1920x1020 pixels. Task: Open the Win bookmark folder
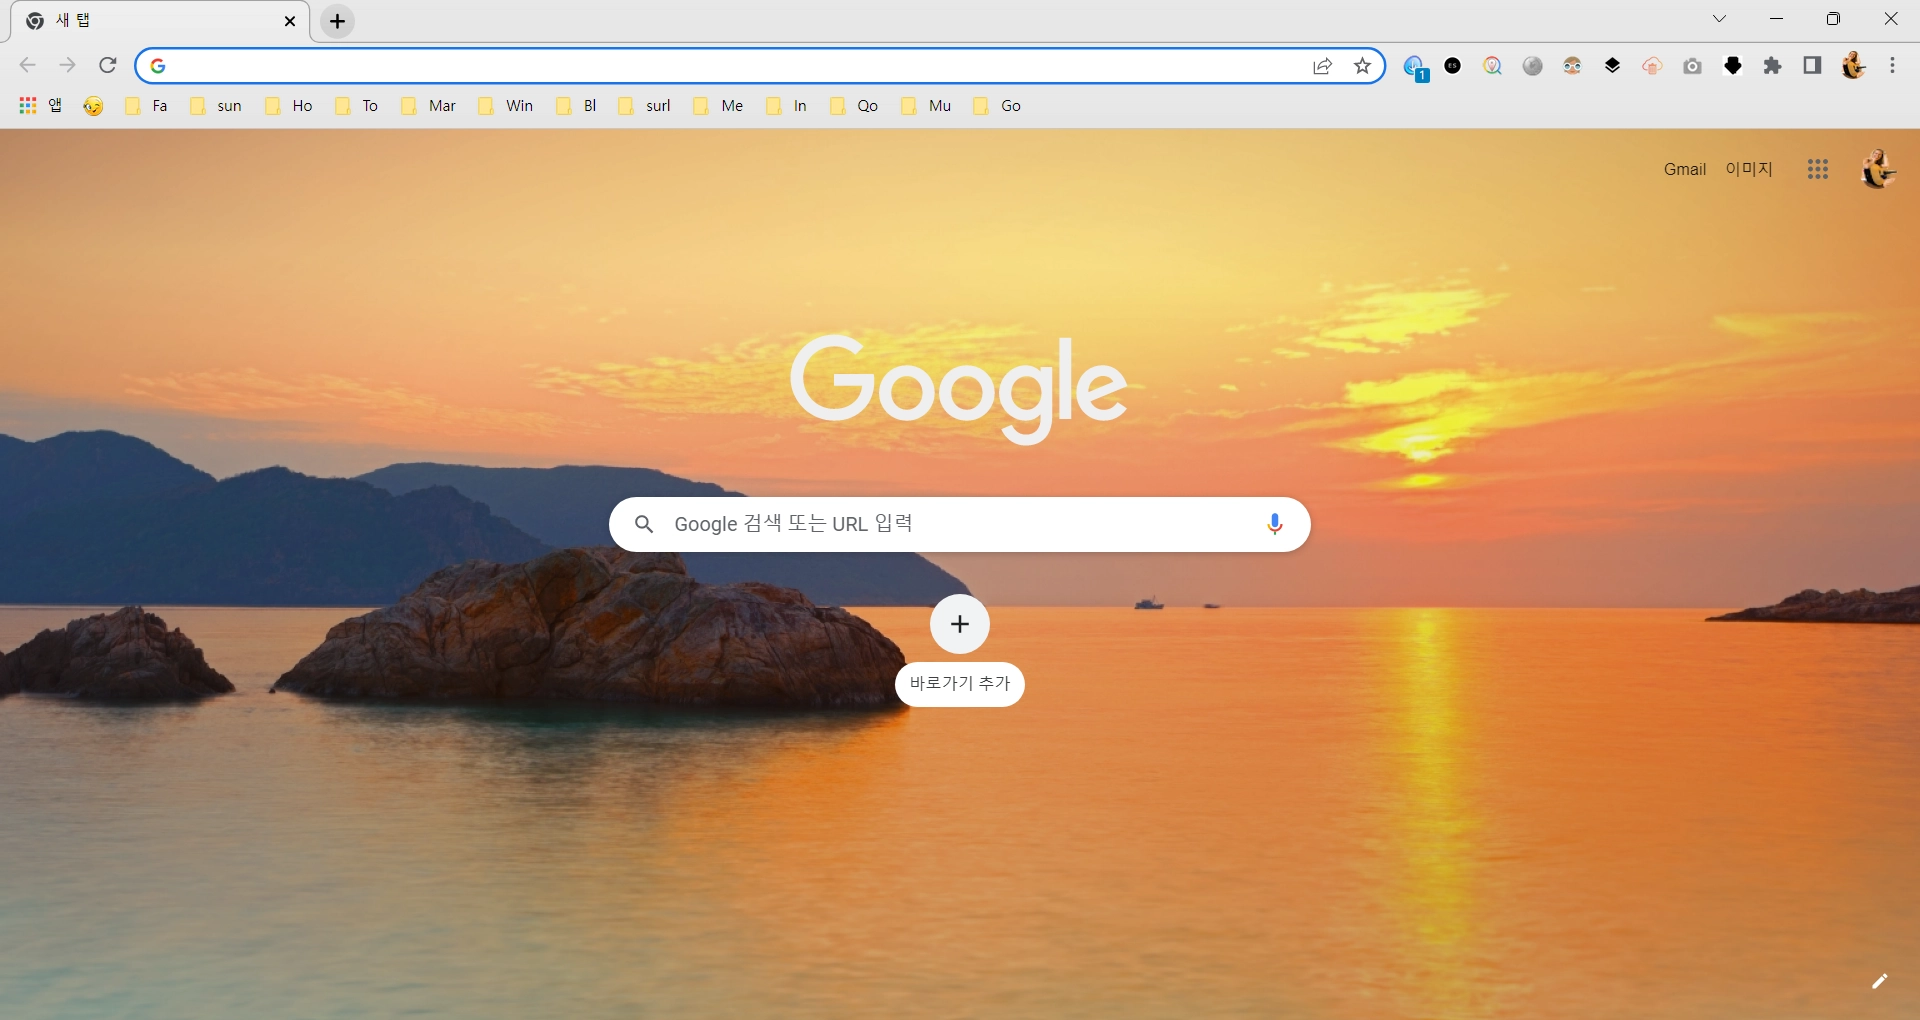pyautogui.click(x=506, y=106)
